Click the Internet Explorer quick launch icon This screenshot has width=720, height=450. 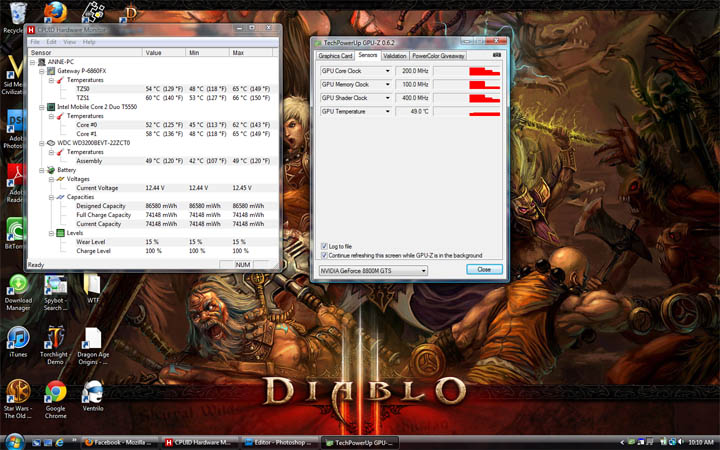tap(59, 443)
